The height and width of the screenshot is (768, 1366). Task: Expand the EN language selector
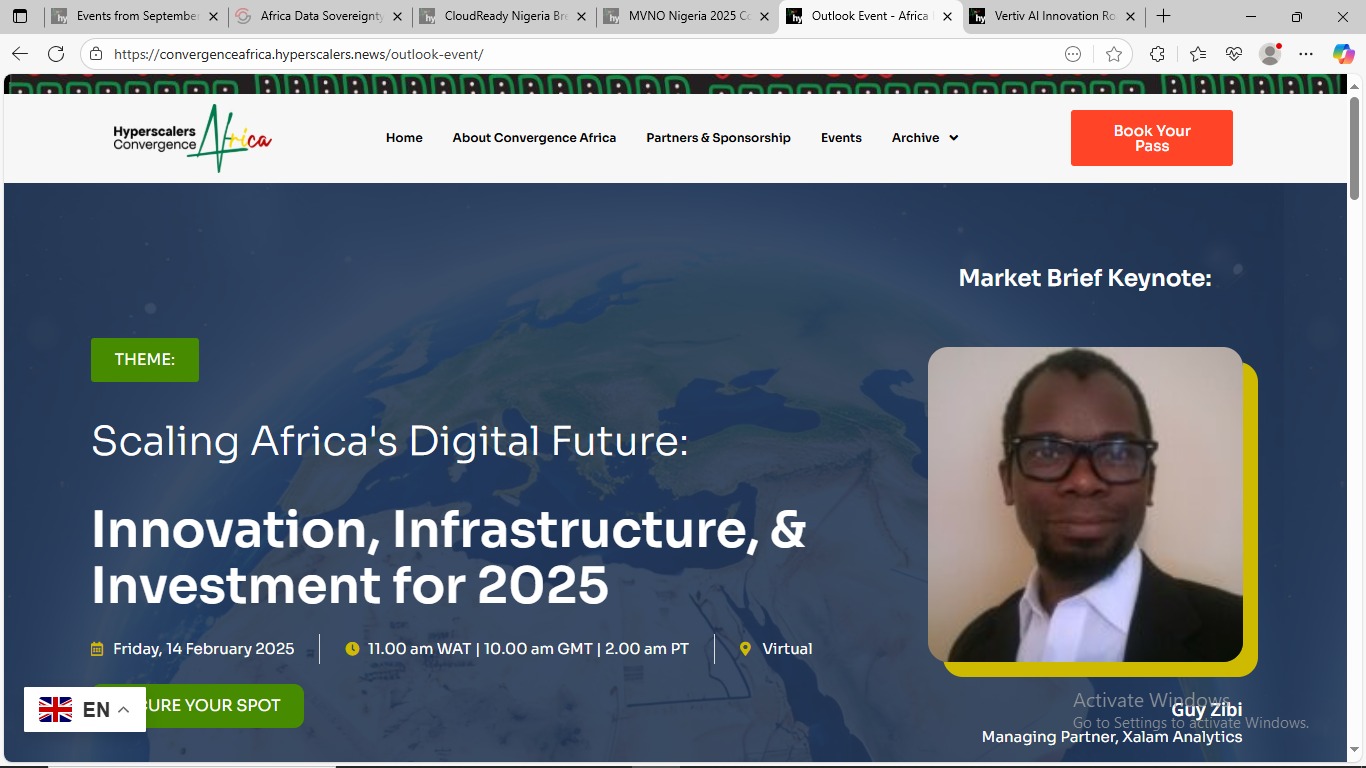pos(85,710)
